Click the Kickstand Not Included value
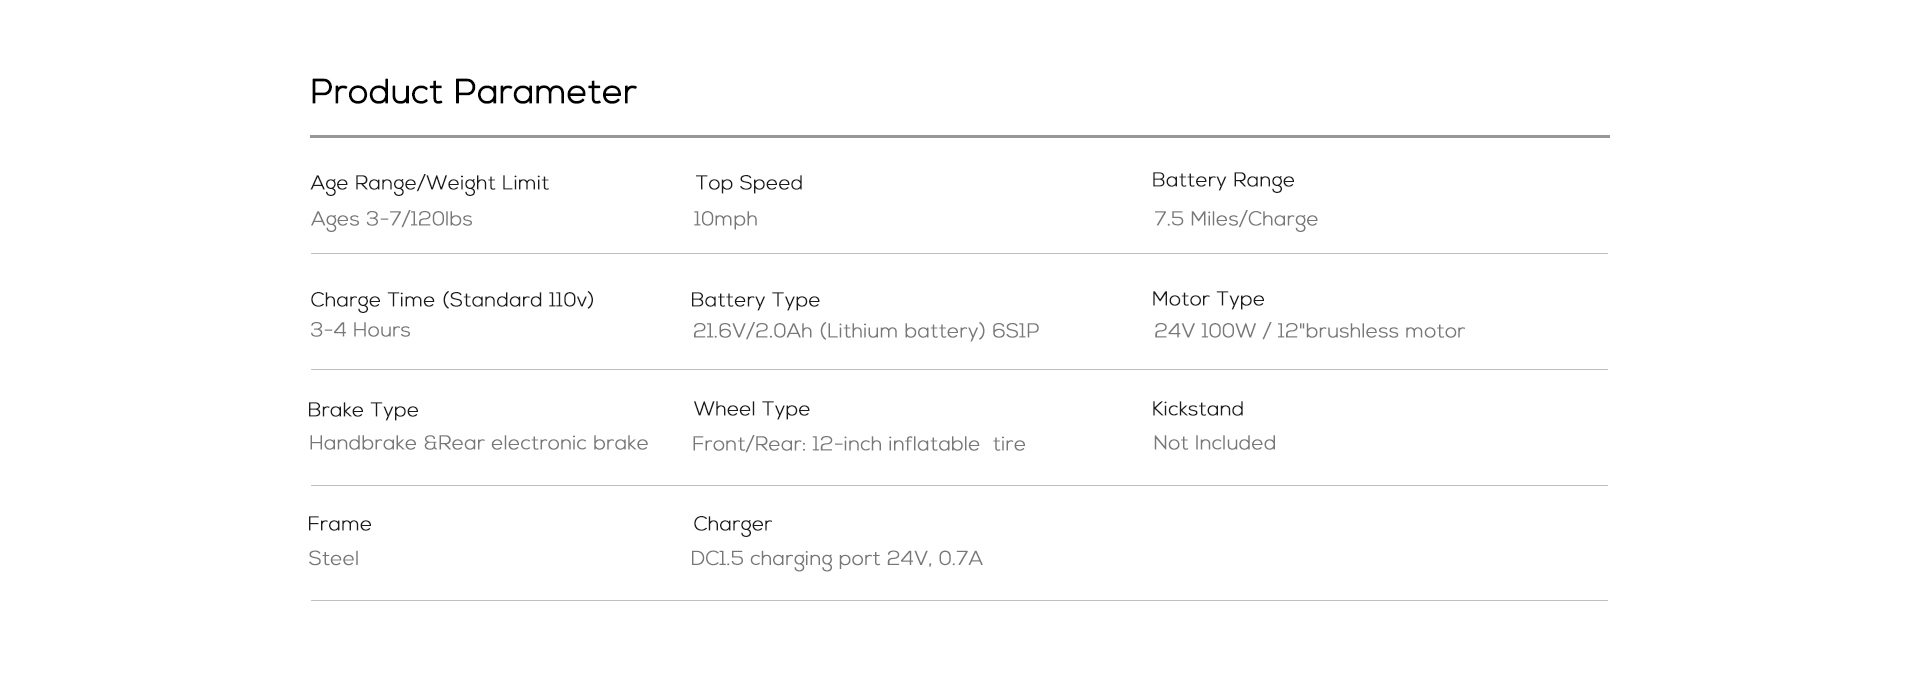 (1214, 443)
